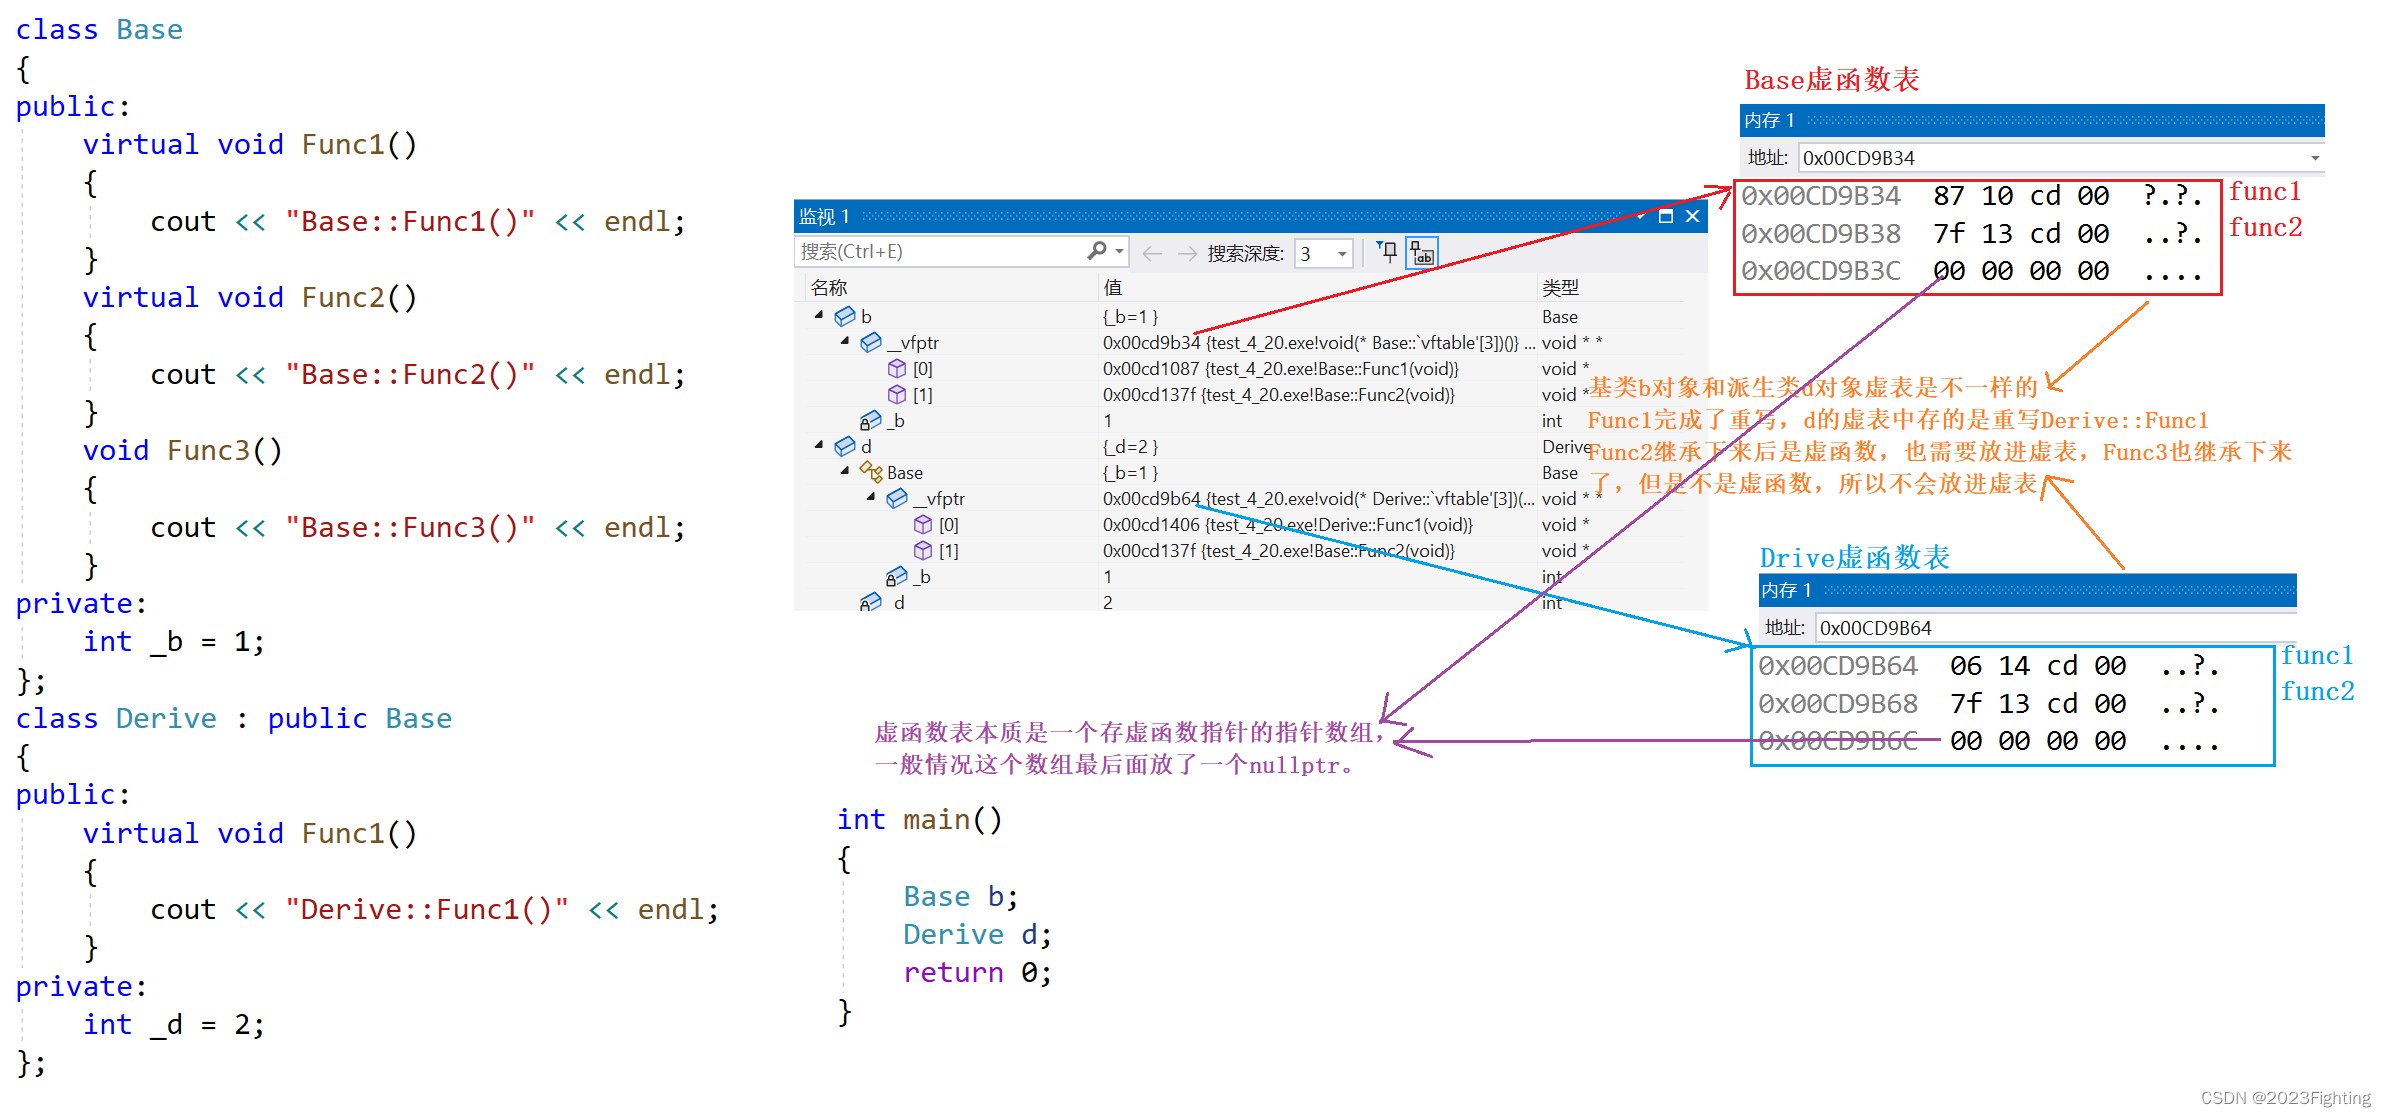Collapse the b variable tree node
The image size is (2386, 1117).
pos(819,315)
